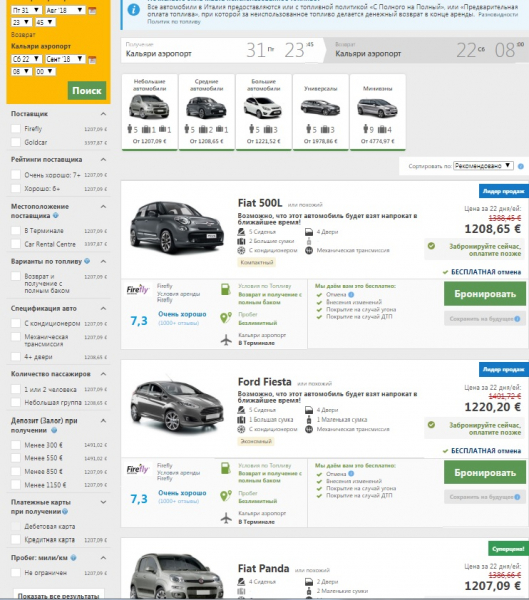Click info icon beside Местоположение поставщика
529x600 pixels.
point(56,215)
